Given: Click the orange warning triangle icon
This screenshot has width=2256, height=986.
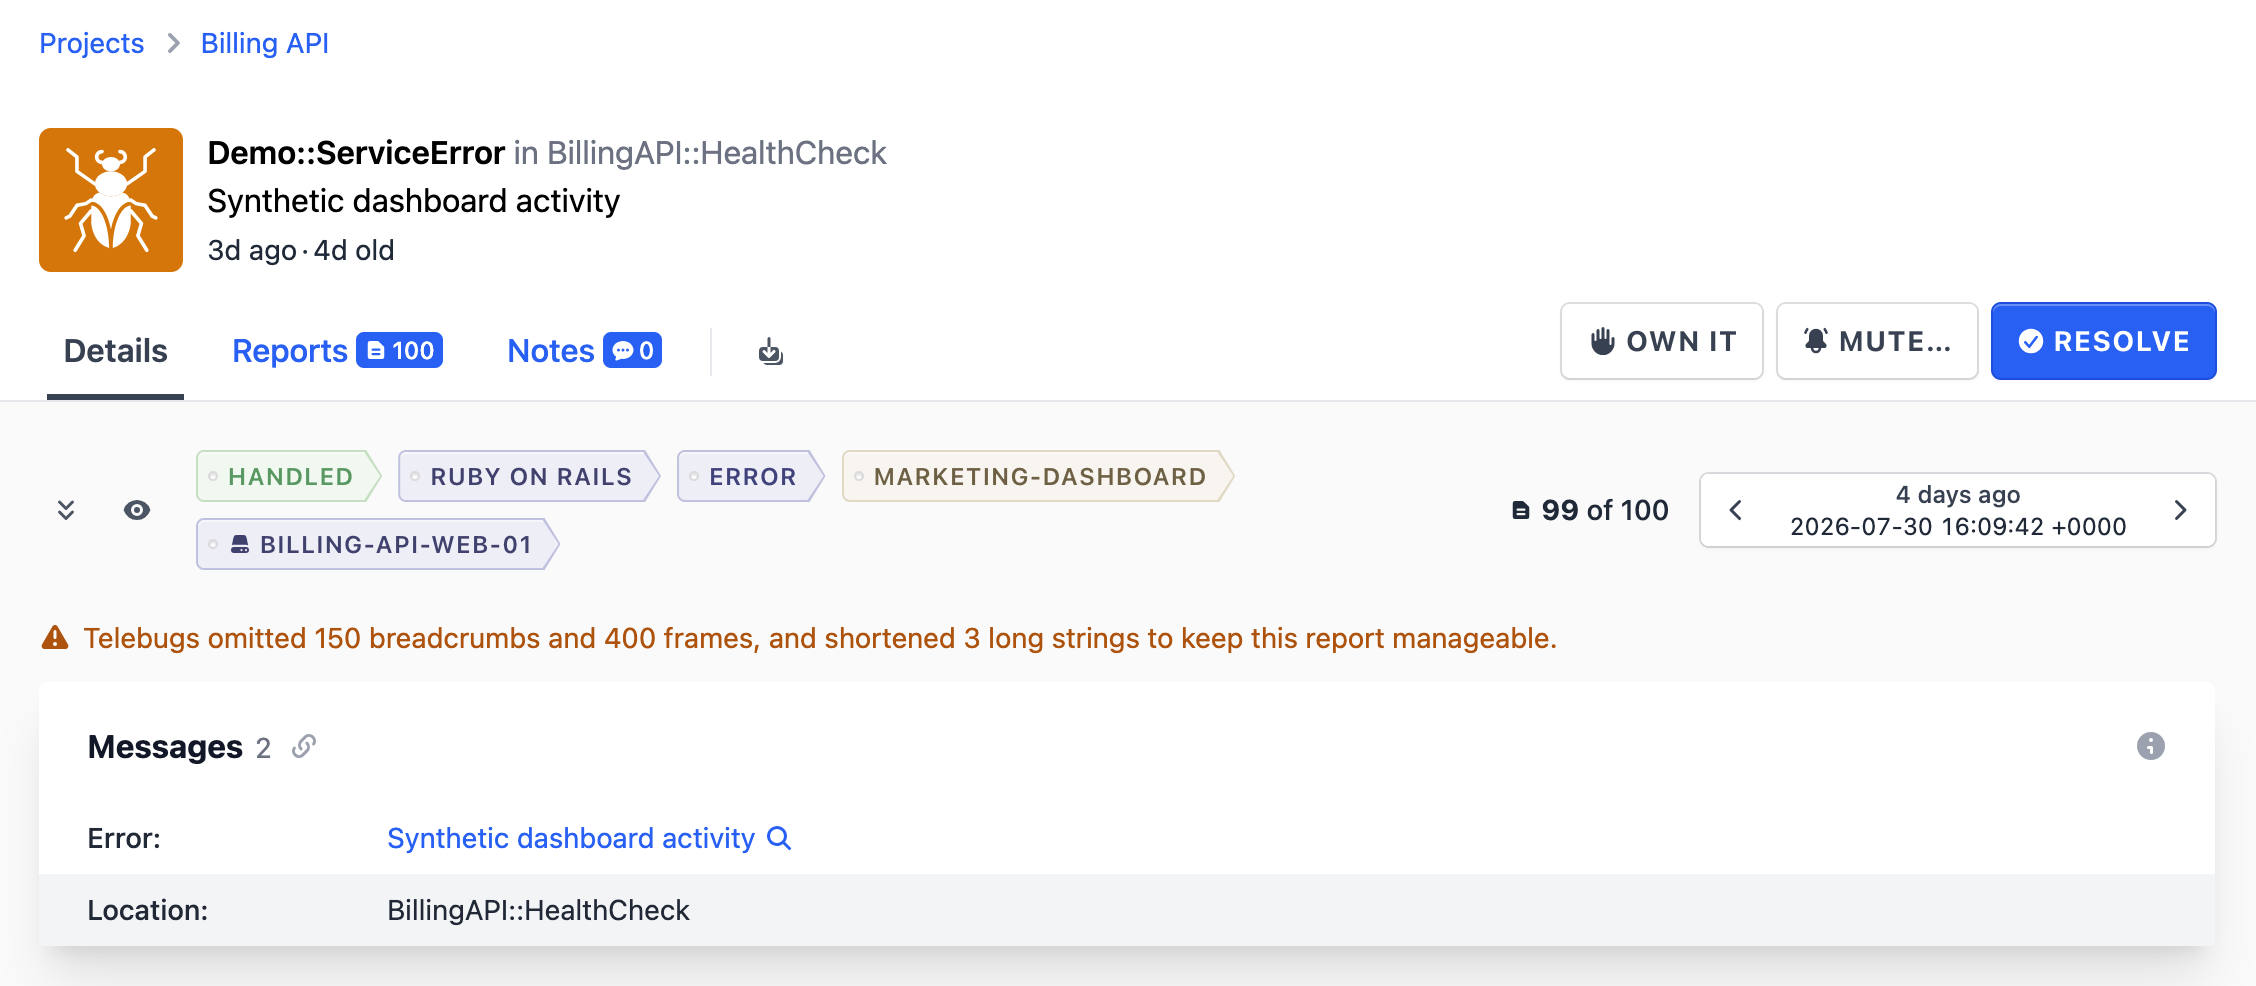Looking at the screenshot, I should coord(55,638).
